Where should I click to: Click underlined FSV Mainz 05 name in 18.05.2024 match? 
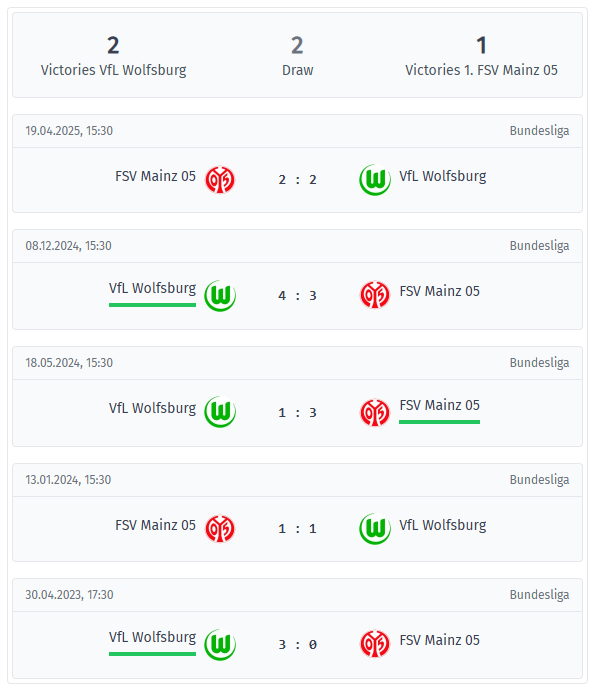pos(439,405)
